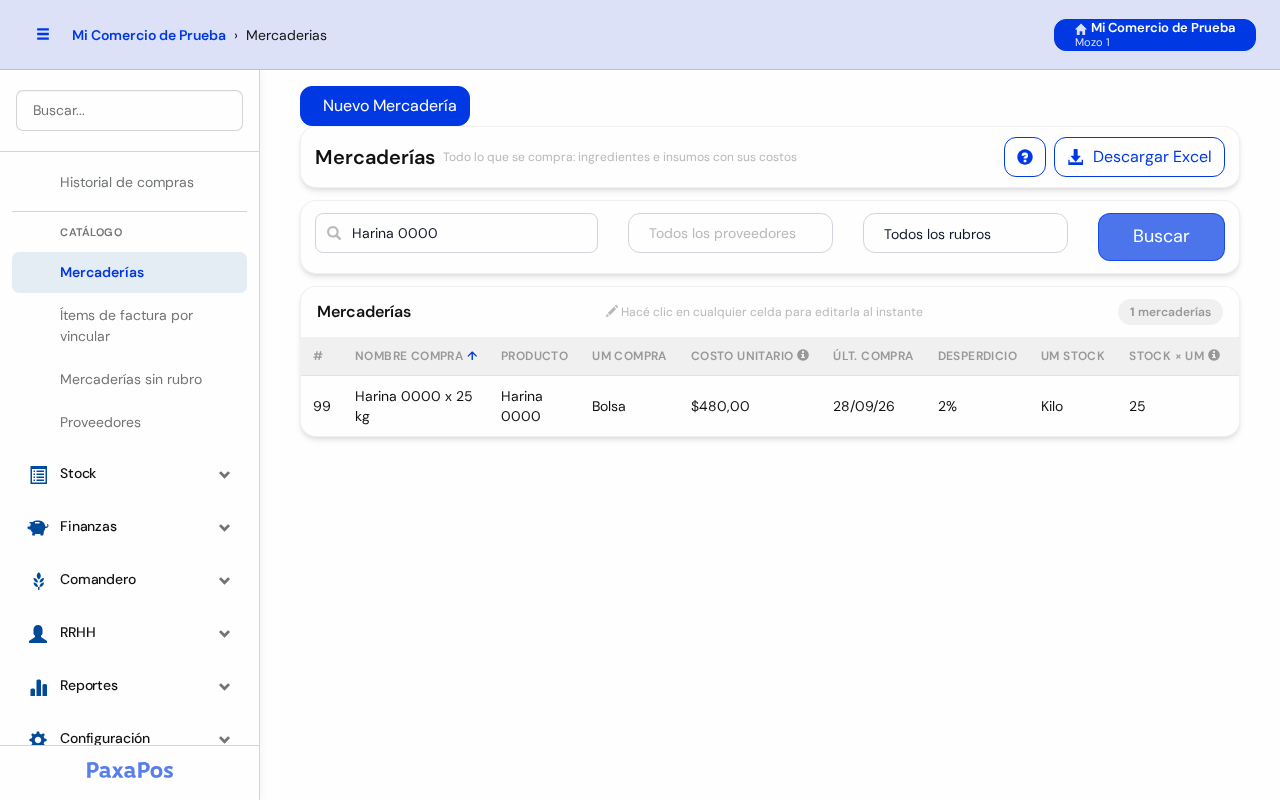Click the RRHH person icon
This screenshot has height=800, width=1280.
tap(38, 634)
